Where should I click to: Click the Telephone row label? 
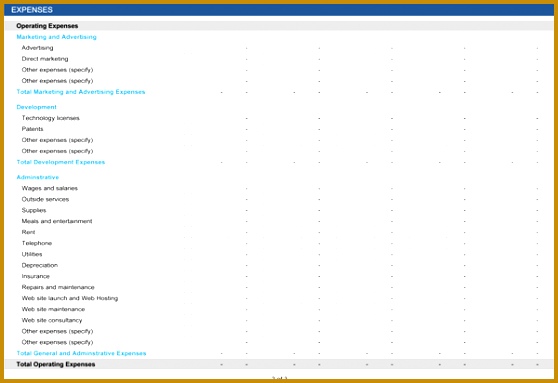click(x=37, y=243)
